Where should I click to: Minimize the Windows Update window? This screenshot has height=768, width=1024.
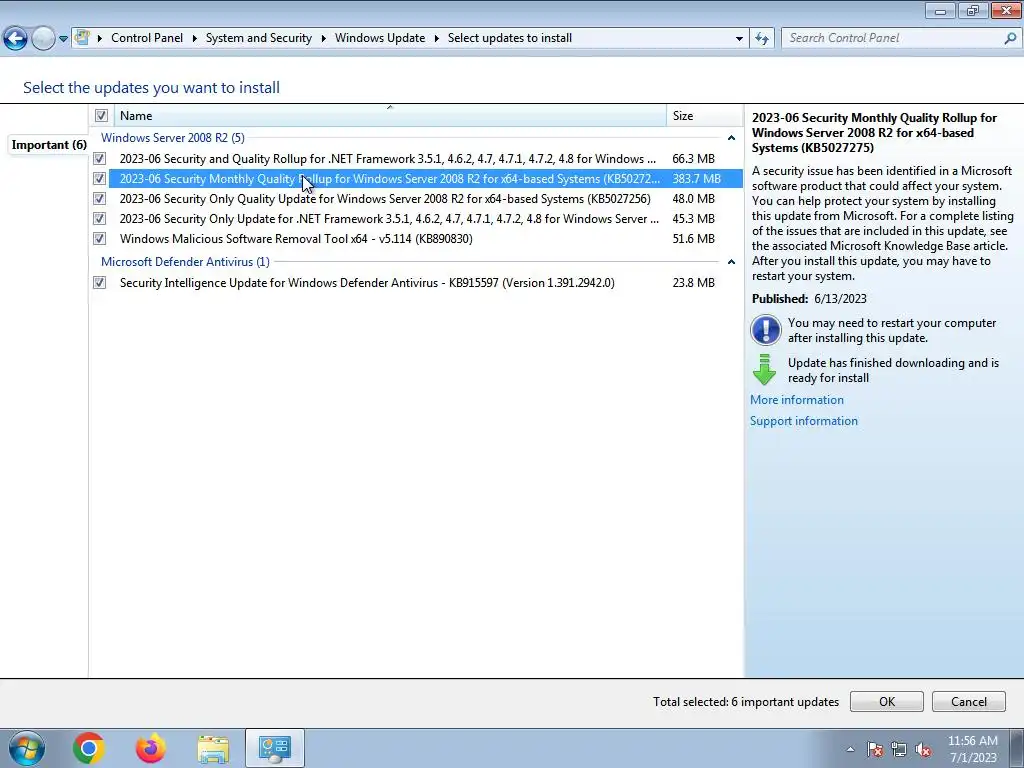(940, 11)
